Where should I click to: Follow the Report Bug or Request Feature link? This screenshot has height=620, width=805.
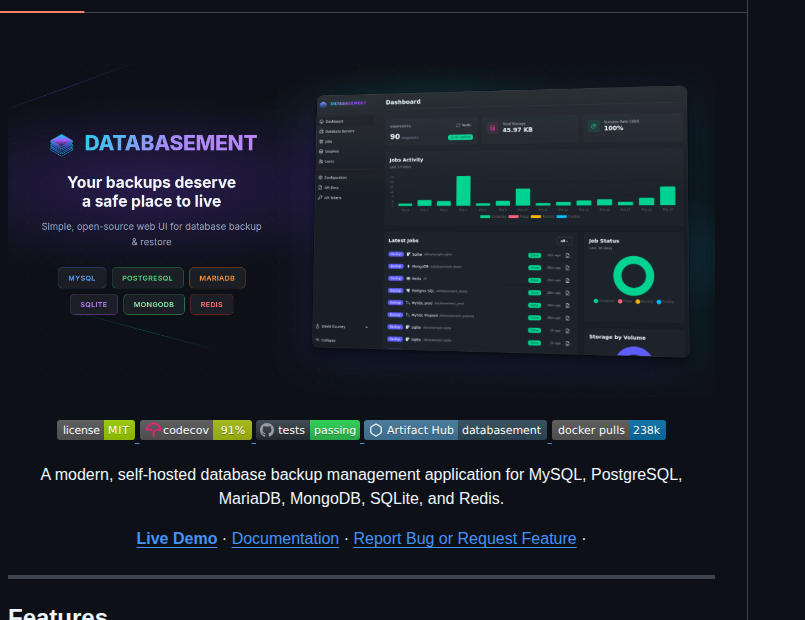point(465,538)
